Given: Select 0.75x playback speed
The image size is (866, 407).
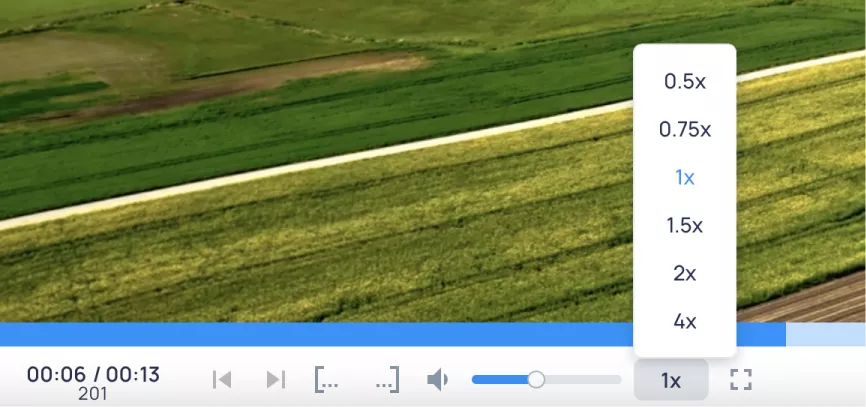Looking at the screenshot, I should [685, 130].
